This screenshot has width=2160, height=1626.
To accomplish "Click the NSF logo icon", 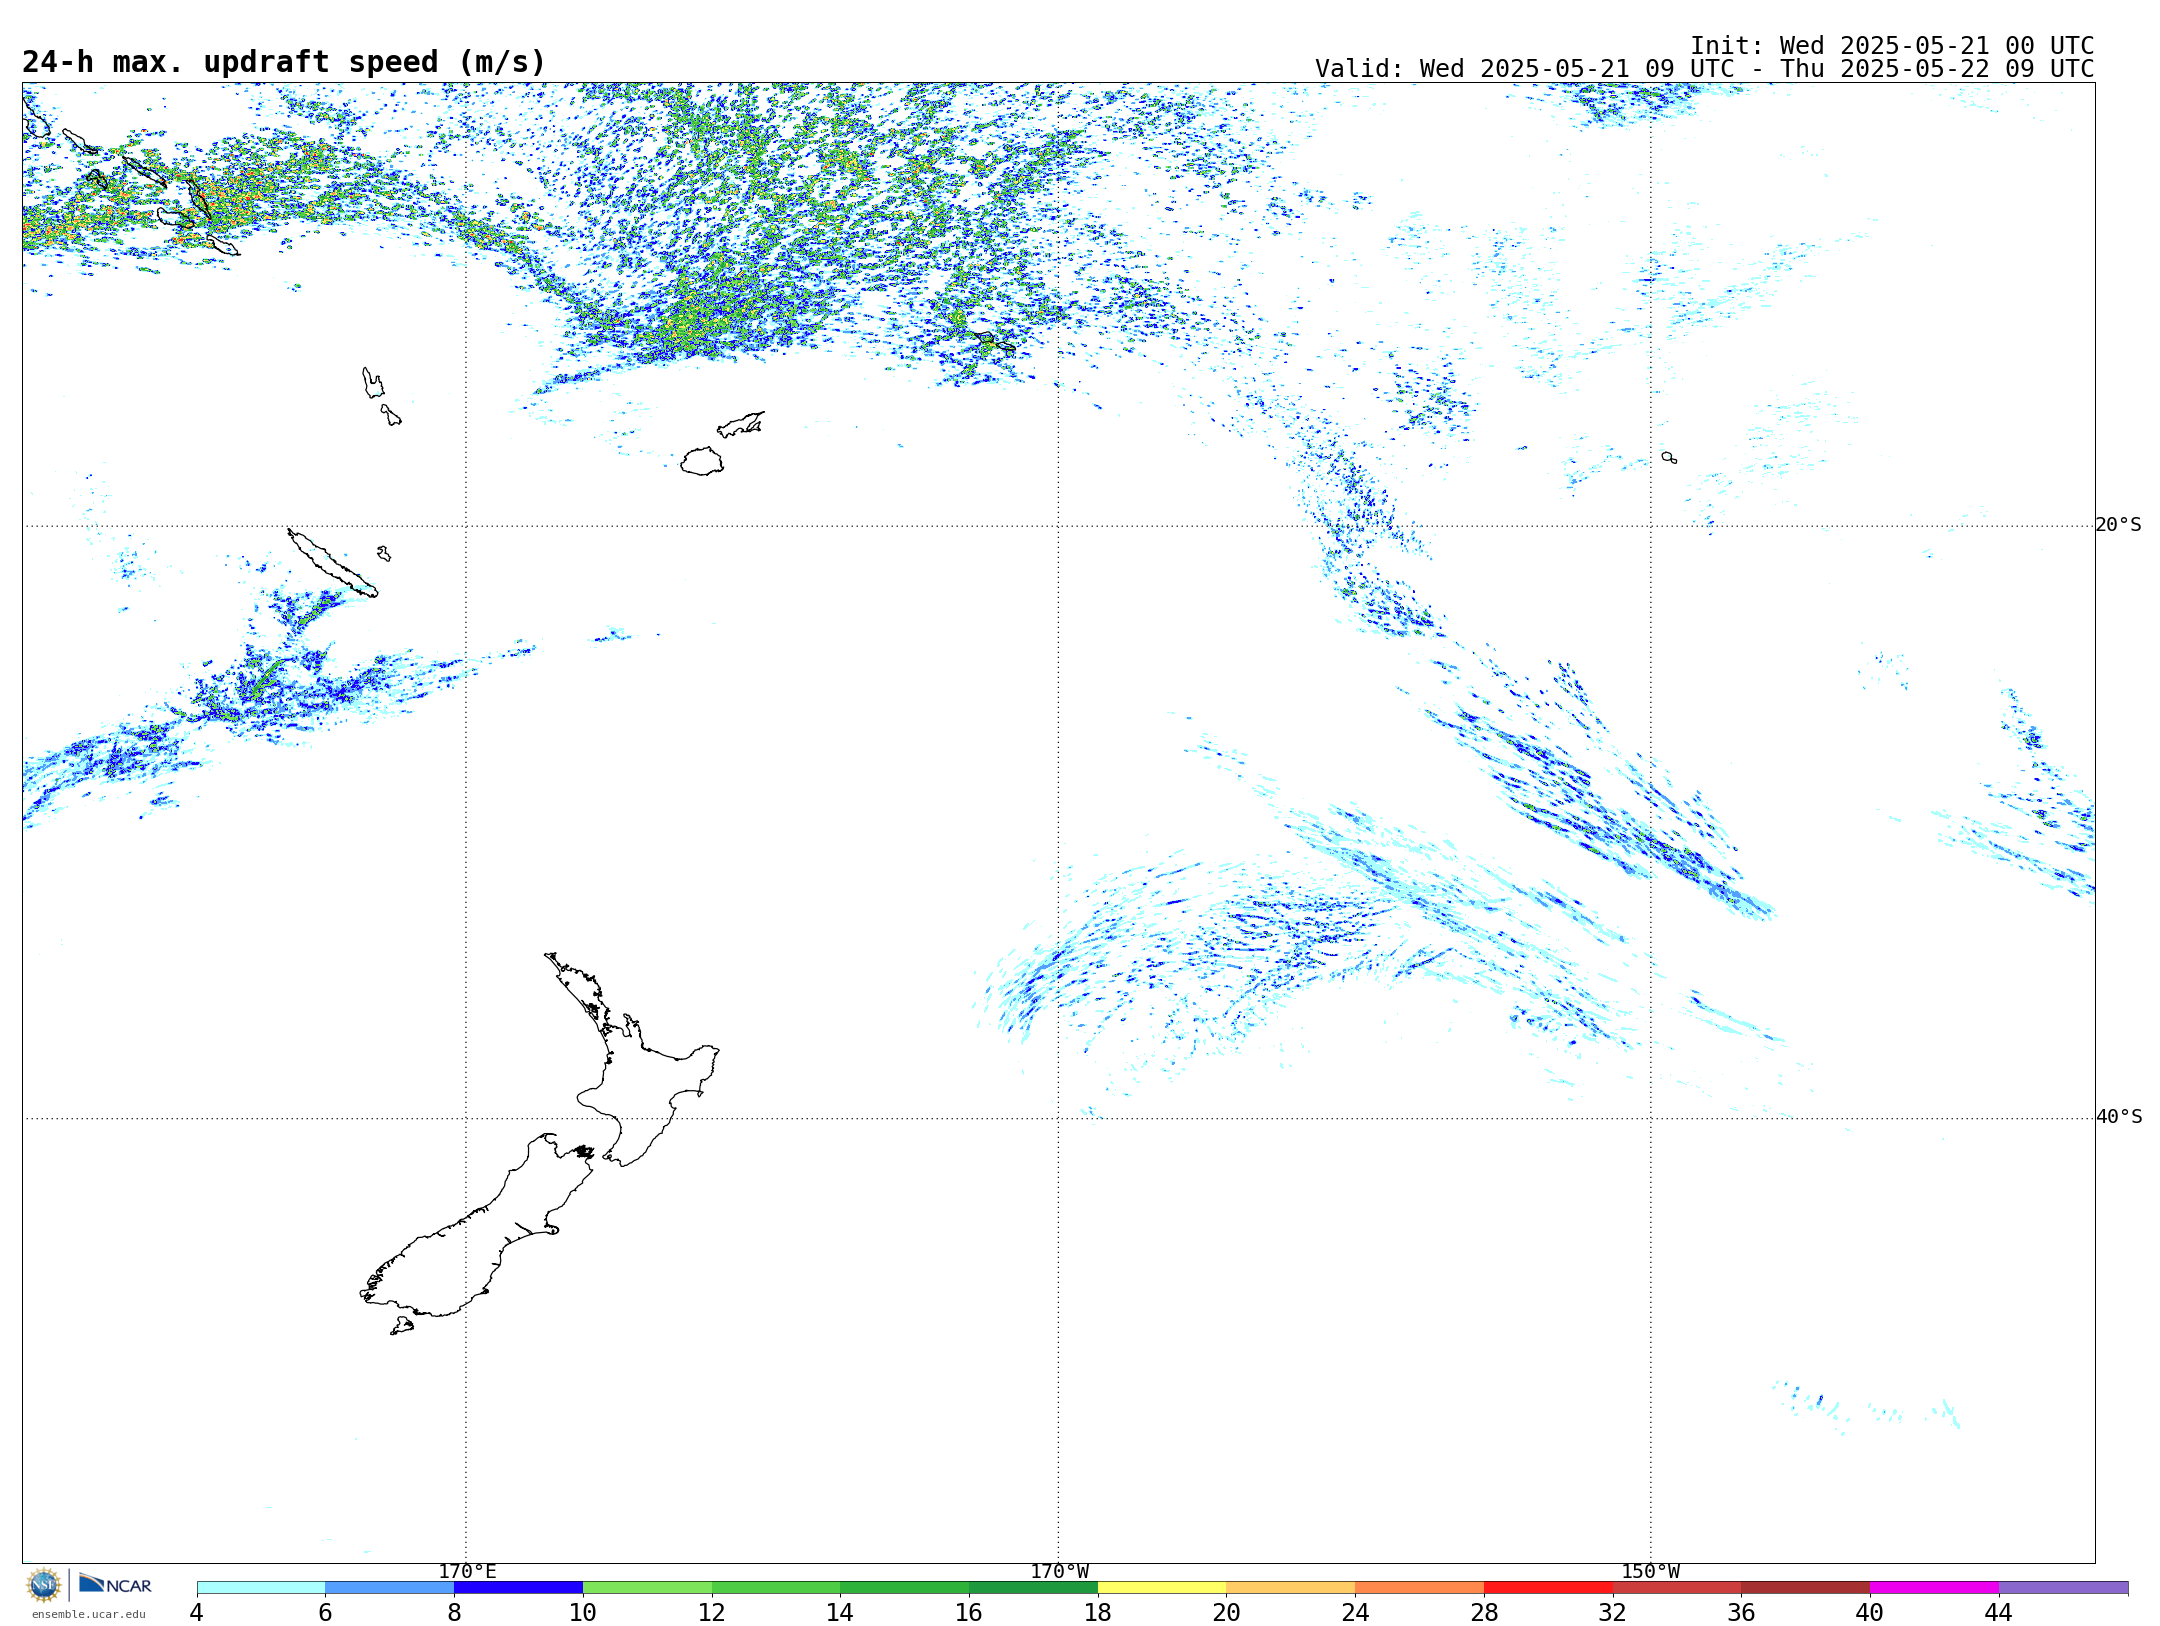I will tap(44, 1585).
